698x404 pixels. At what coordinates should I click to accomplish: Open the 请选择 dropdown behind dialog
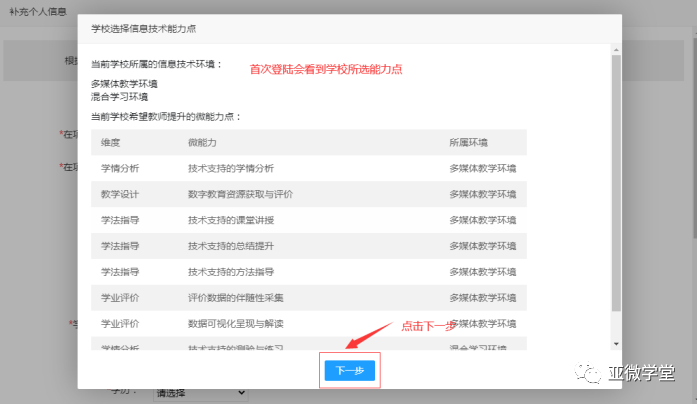click(200, 393)
